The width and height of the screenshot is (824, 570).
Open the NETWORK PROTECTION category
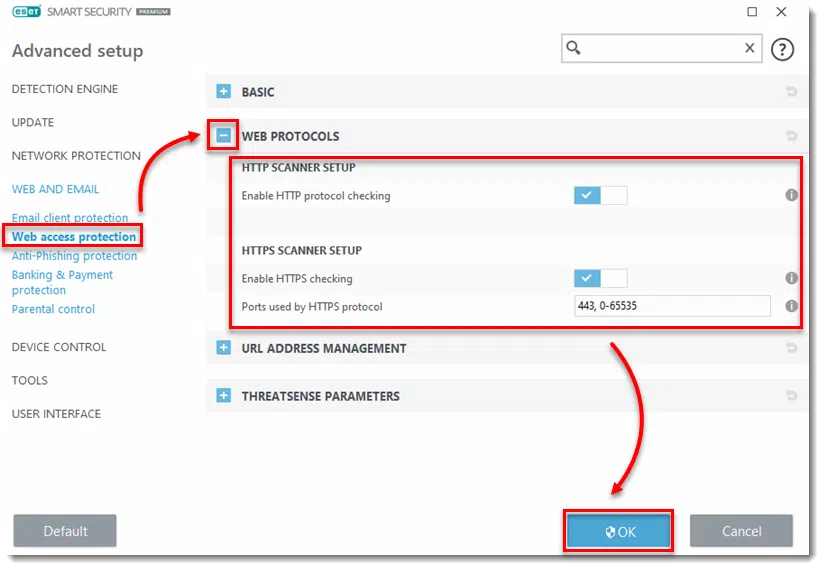tap(76, 156)
